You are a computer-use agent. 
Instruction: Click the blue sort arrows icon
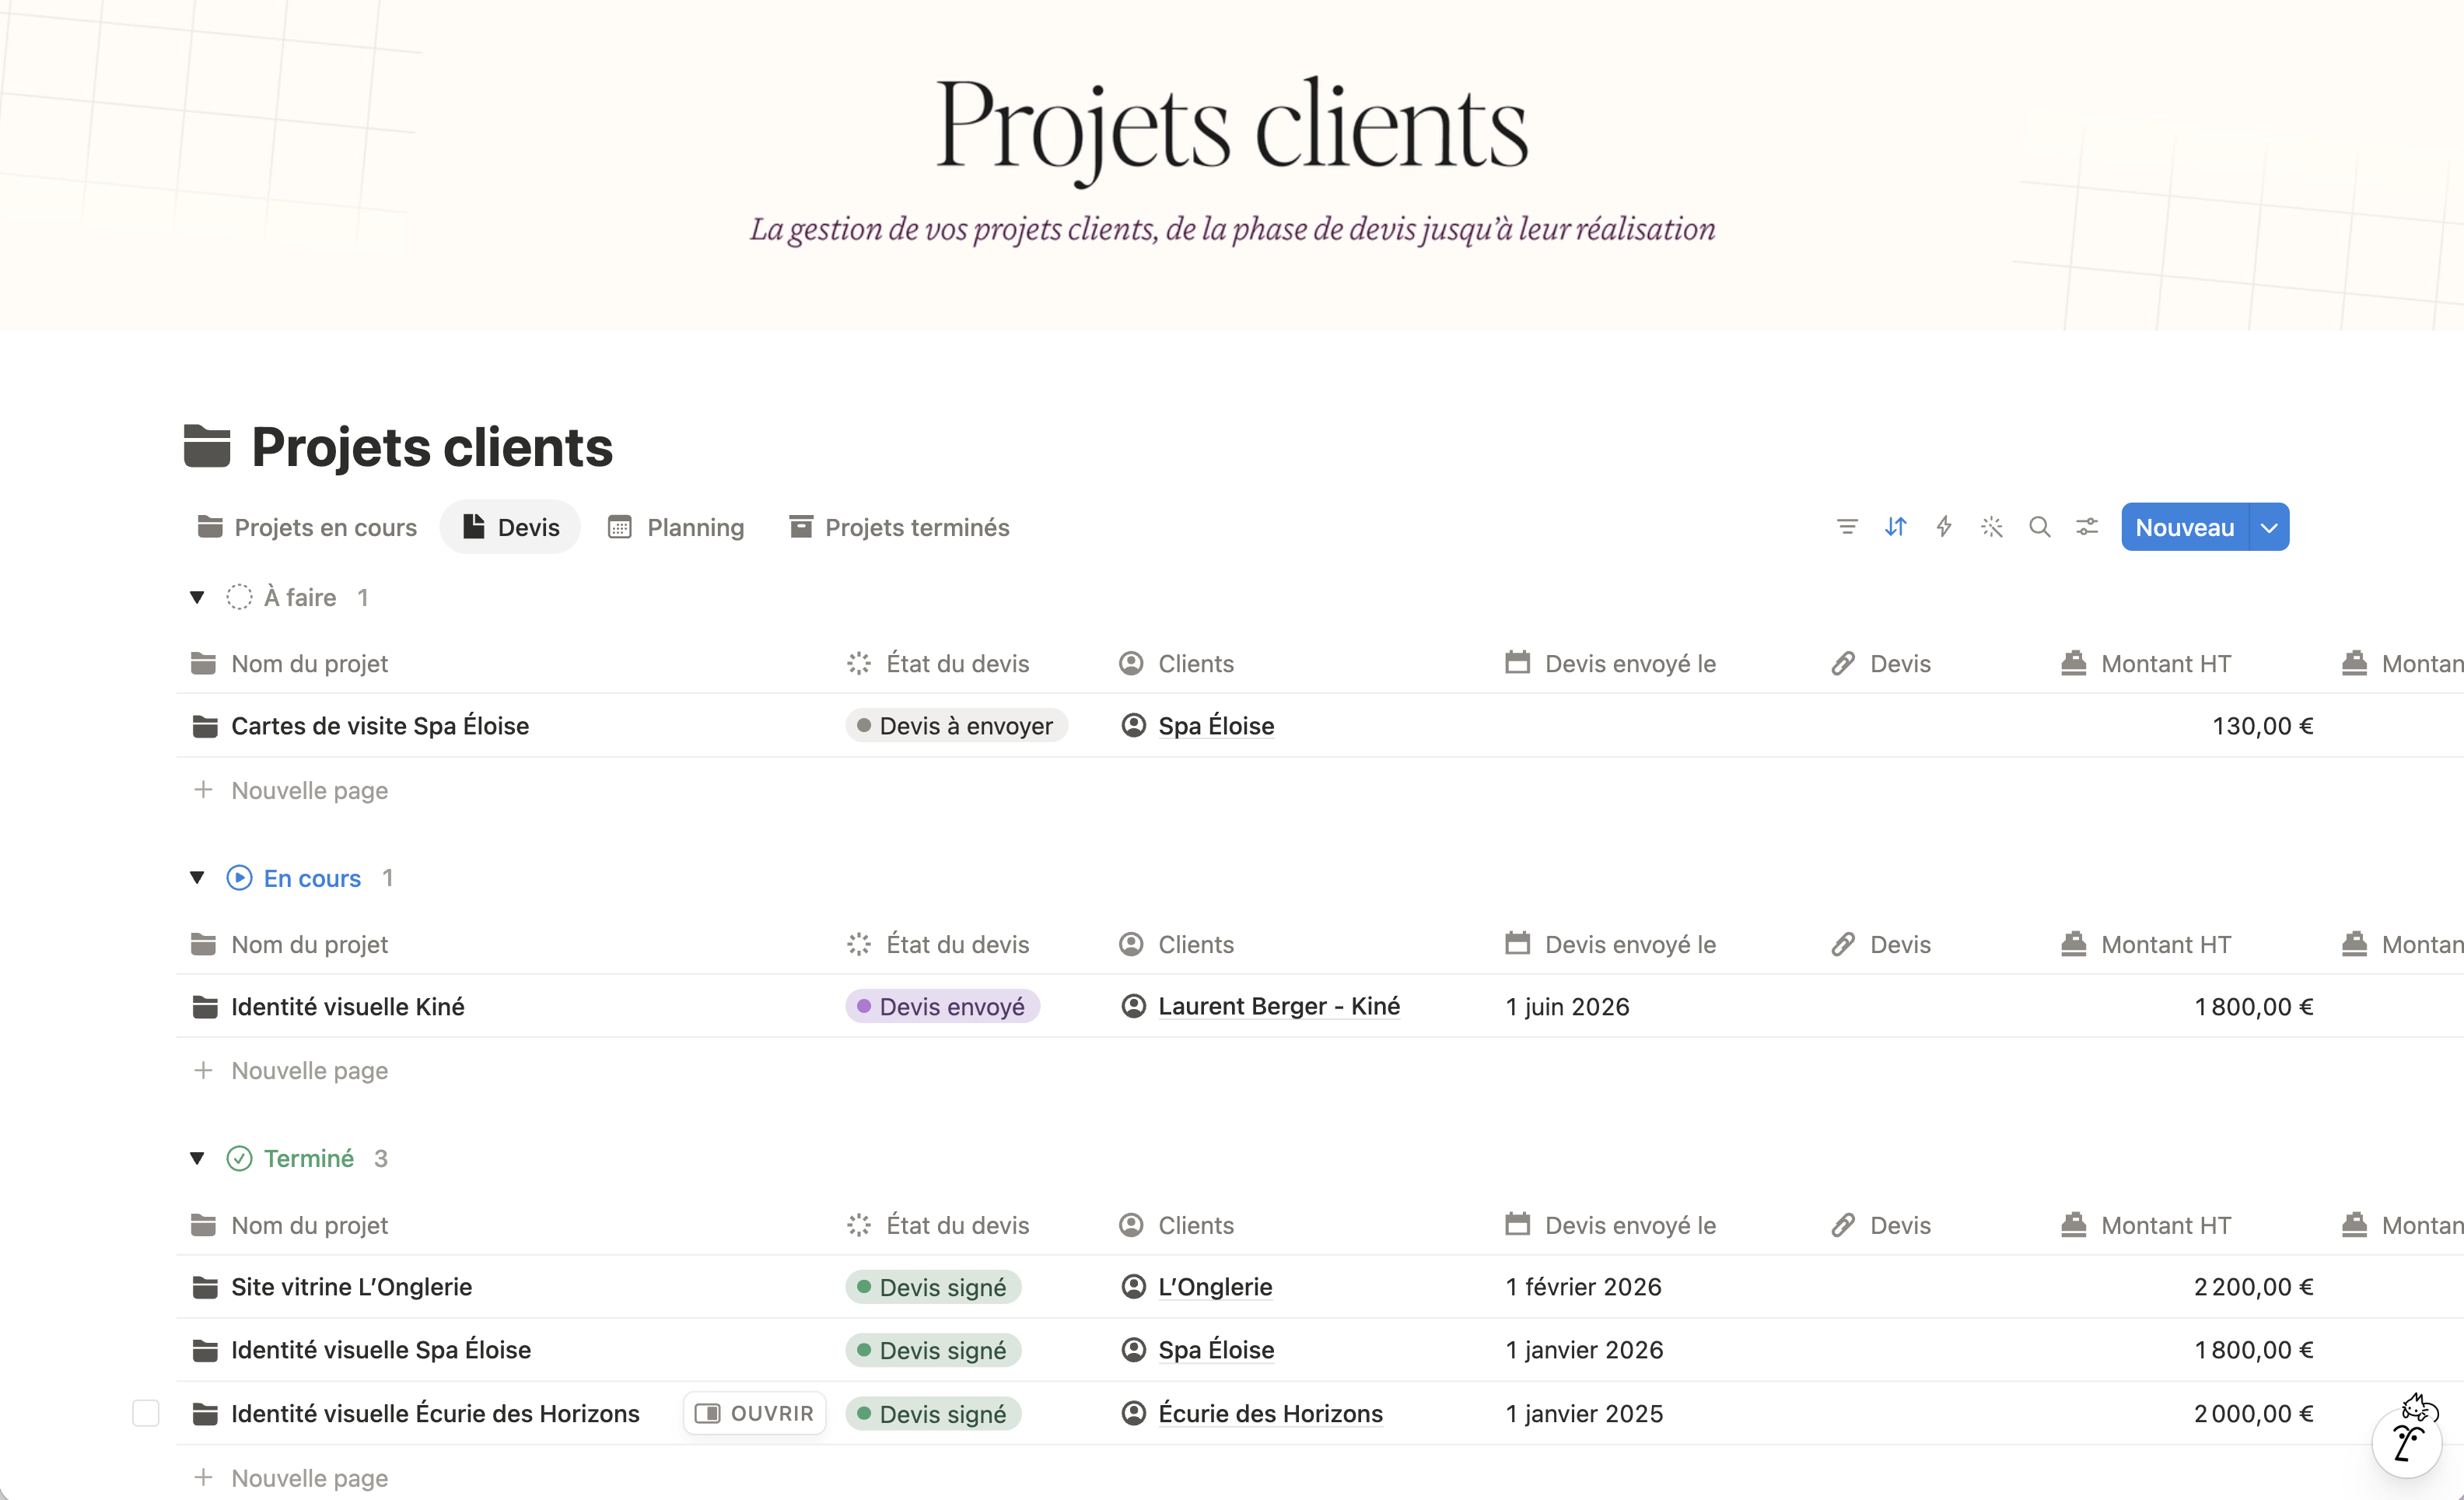1895,527
